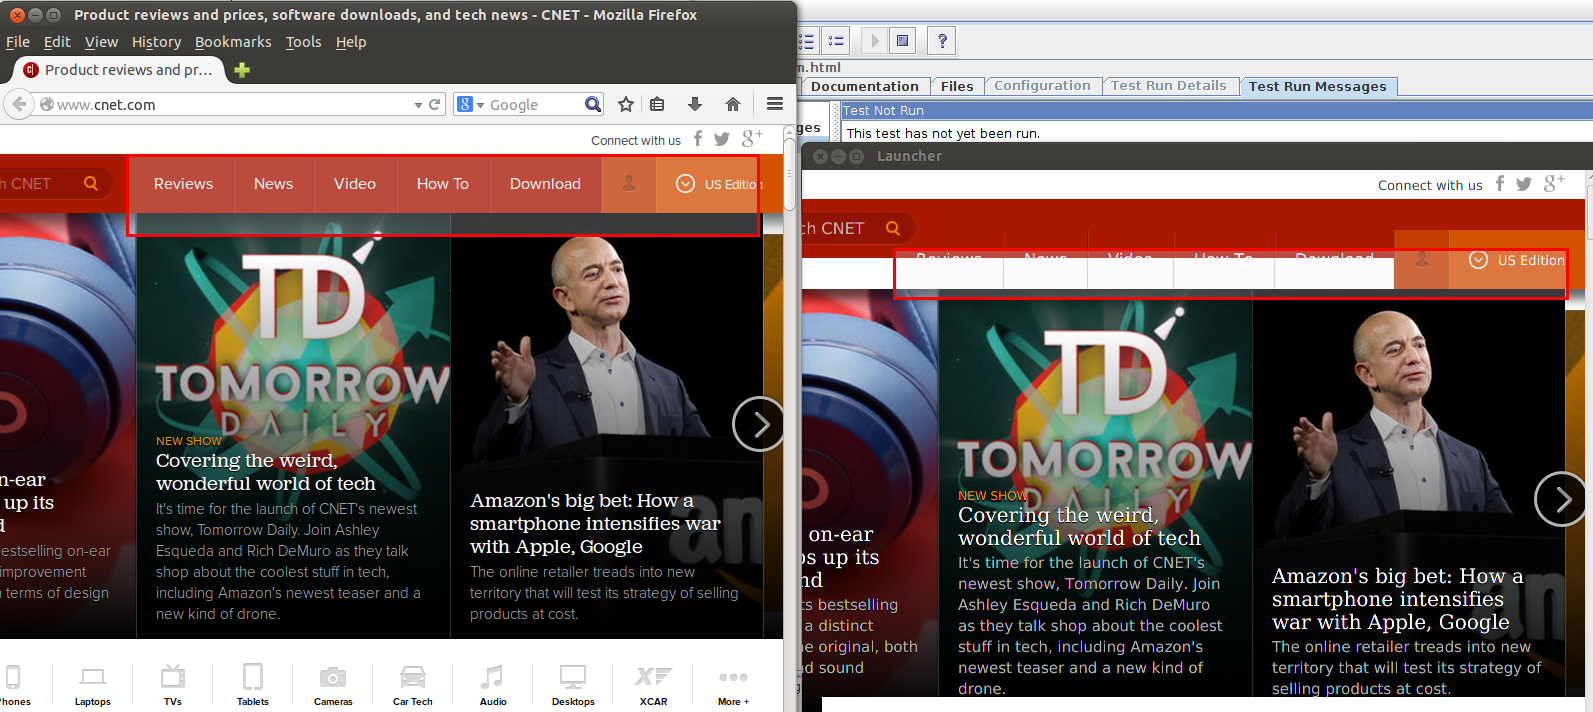Go to the Firefox home page icon
The image size is (1593, 712).
coord(733,104)
